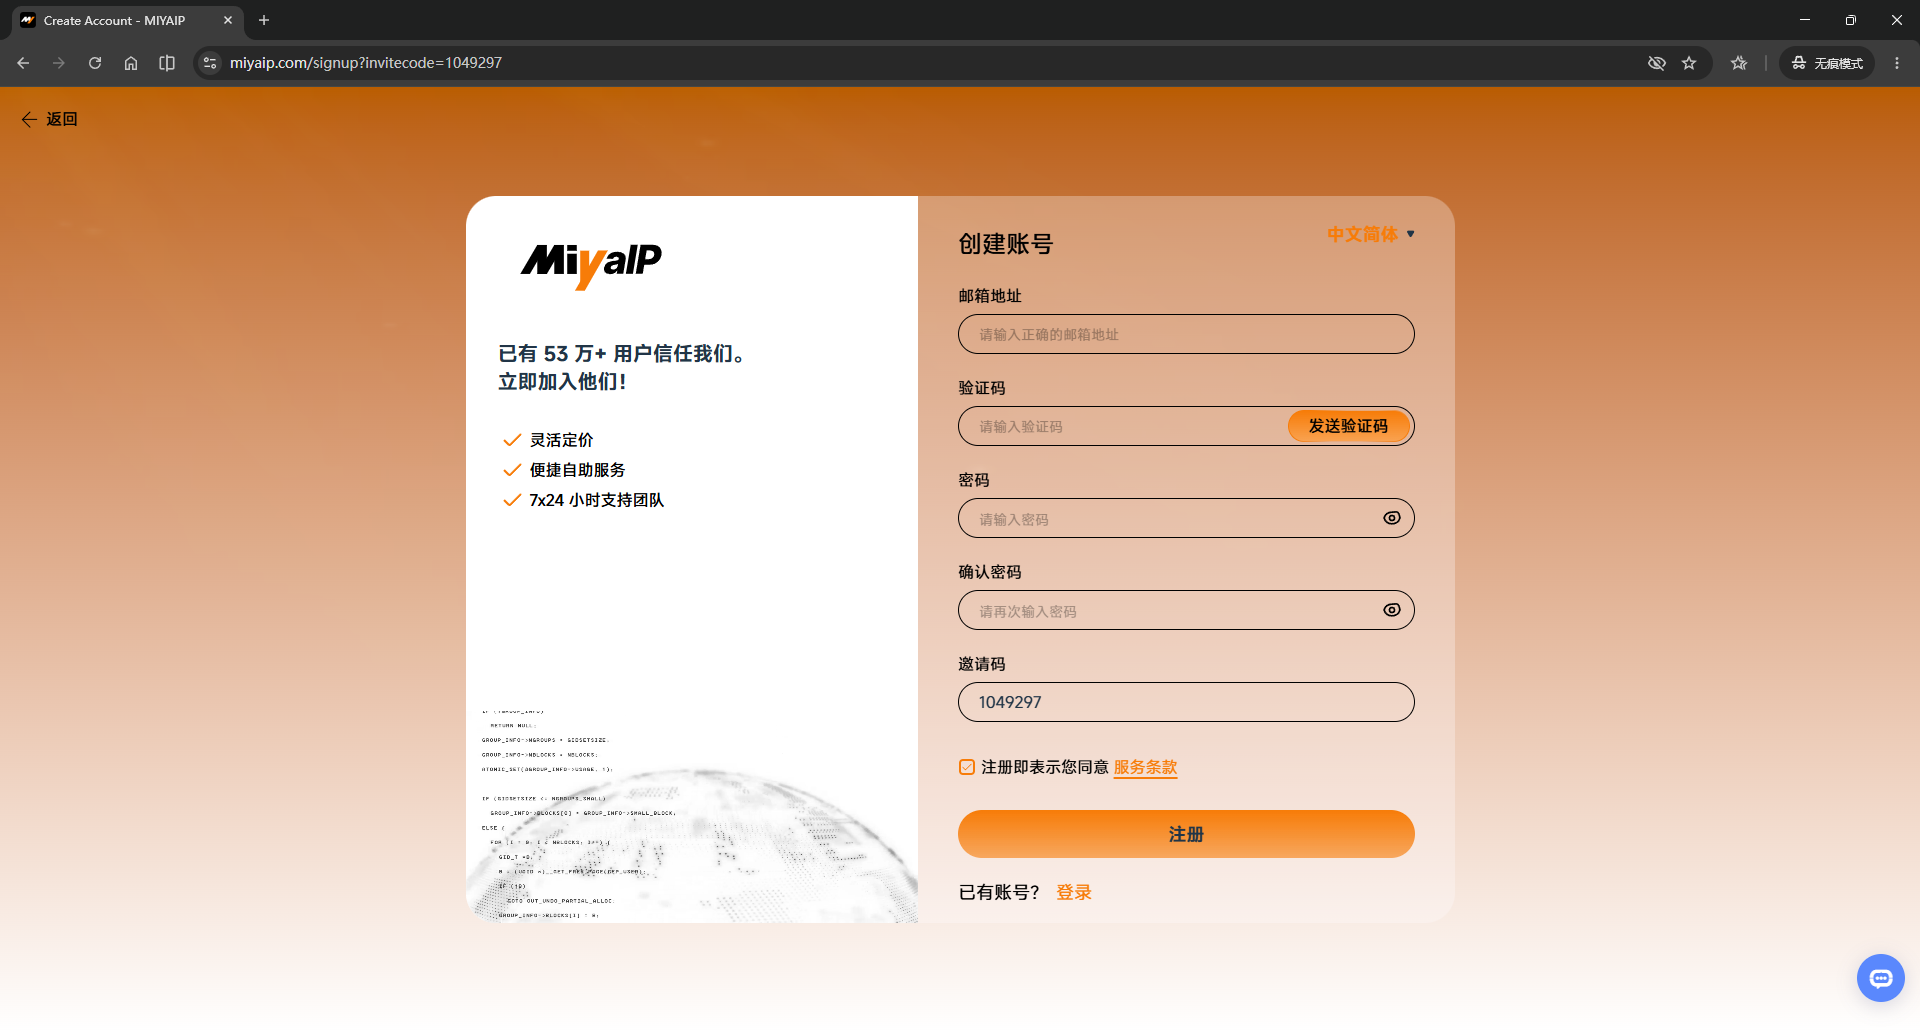The height and width of the screenshot is (1030, 1920).
Task: Click the 已有 53 万+ 用户信任我们 headline
Action: coord(621,354)
